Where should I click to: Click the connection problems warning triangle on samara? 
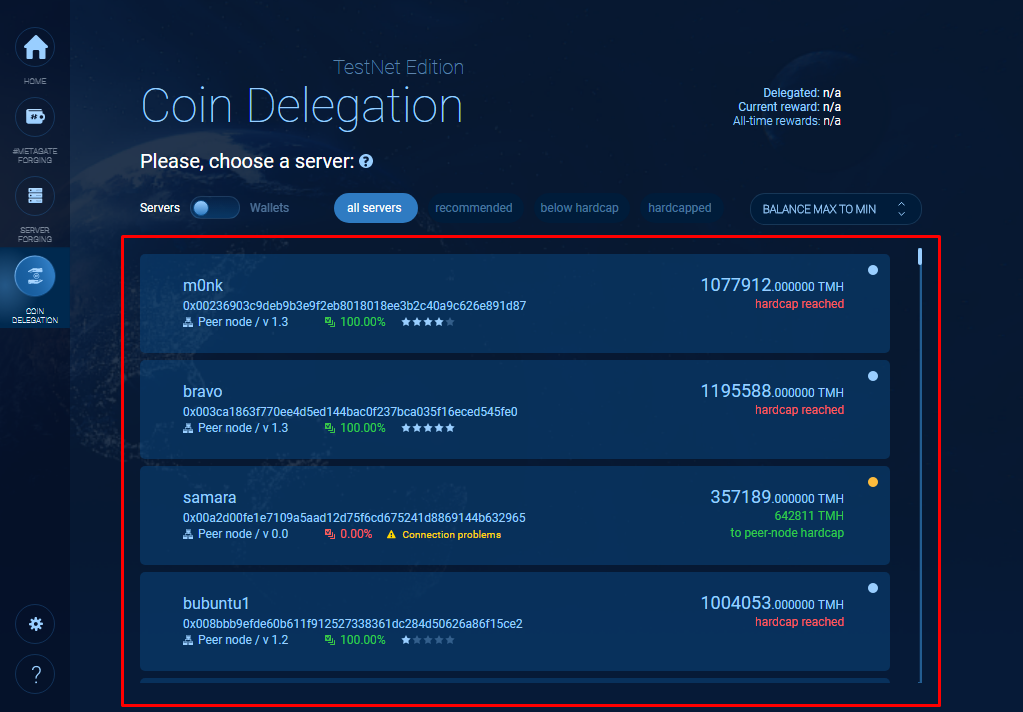pyautogui.click(x=391, y=534)
